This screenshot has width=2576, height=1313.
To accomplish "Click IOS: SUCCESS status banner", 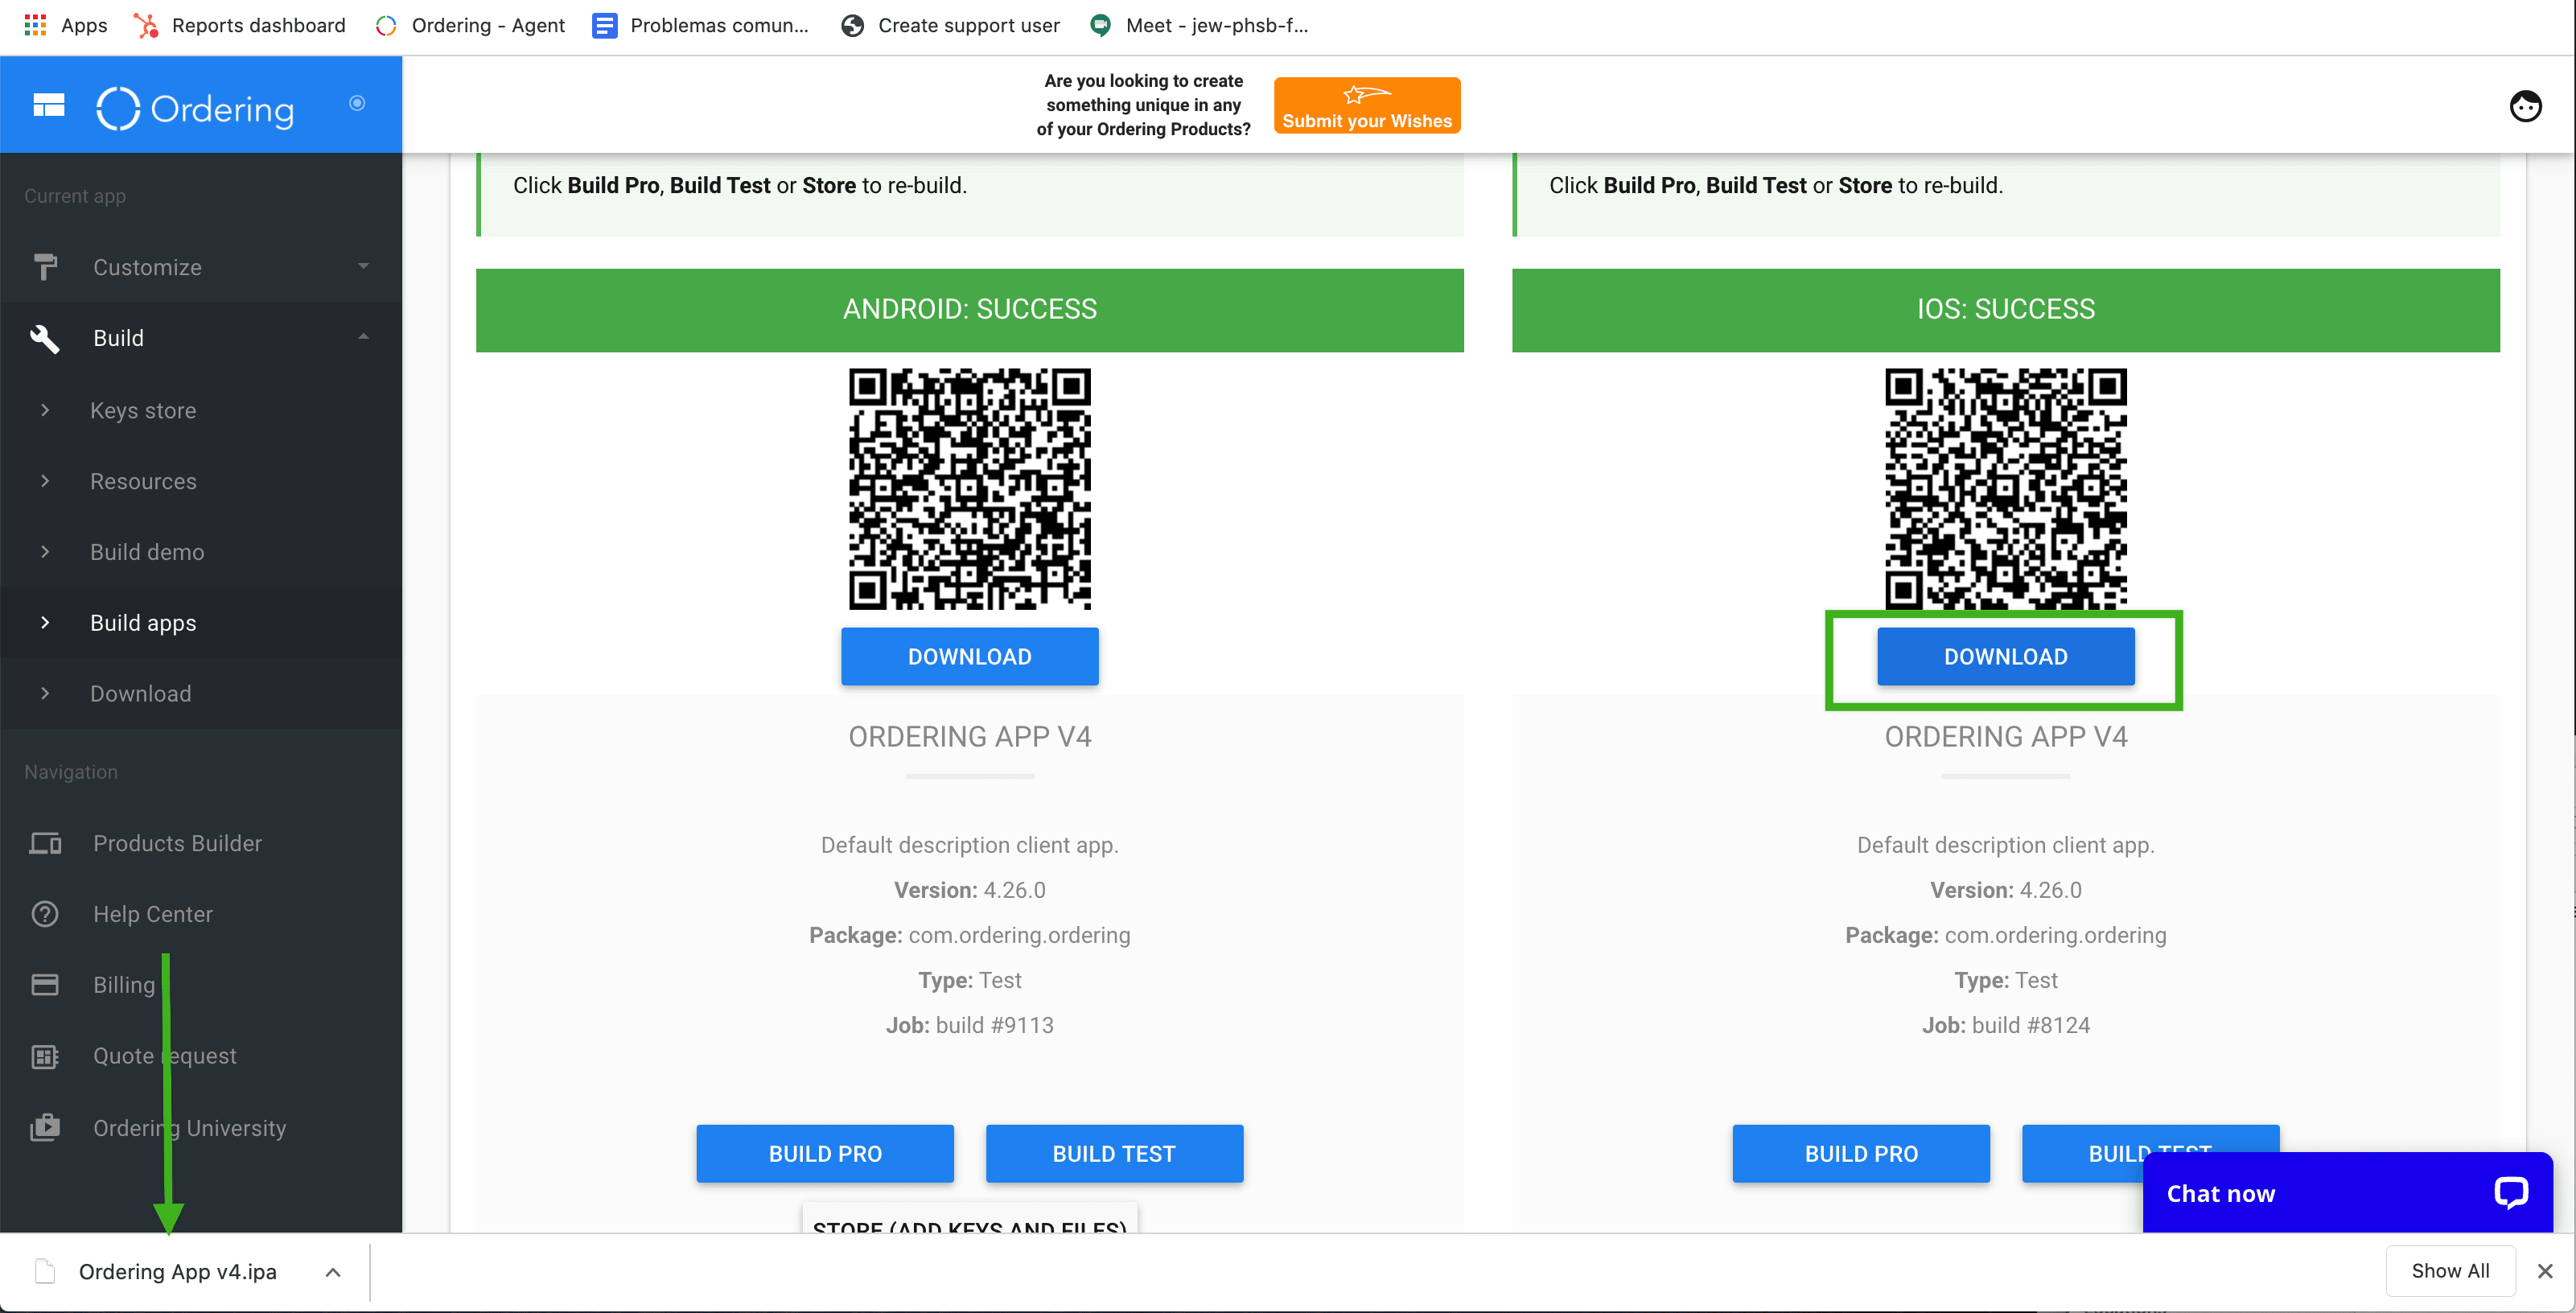I will click(2005, 310).
